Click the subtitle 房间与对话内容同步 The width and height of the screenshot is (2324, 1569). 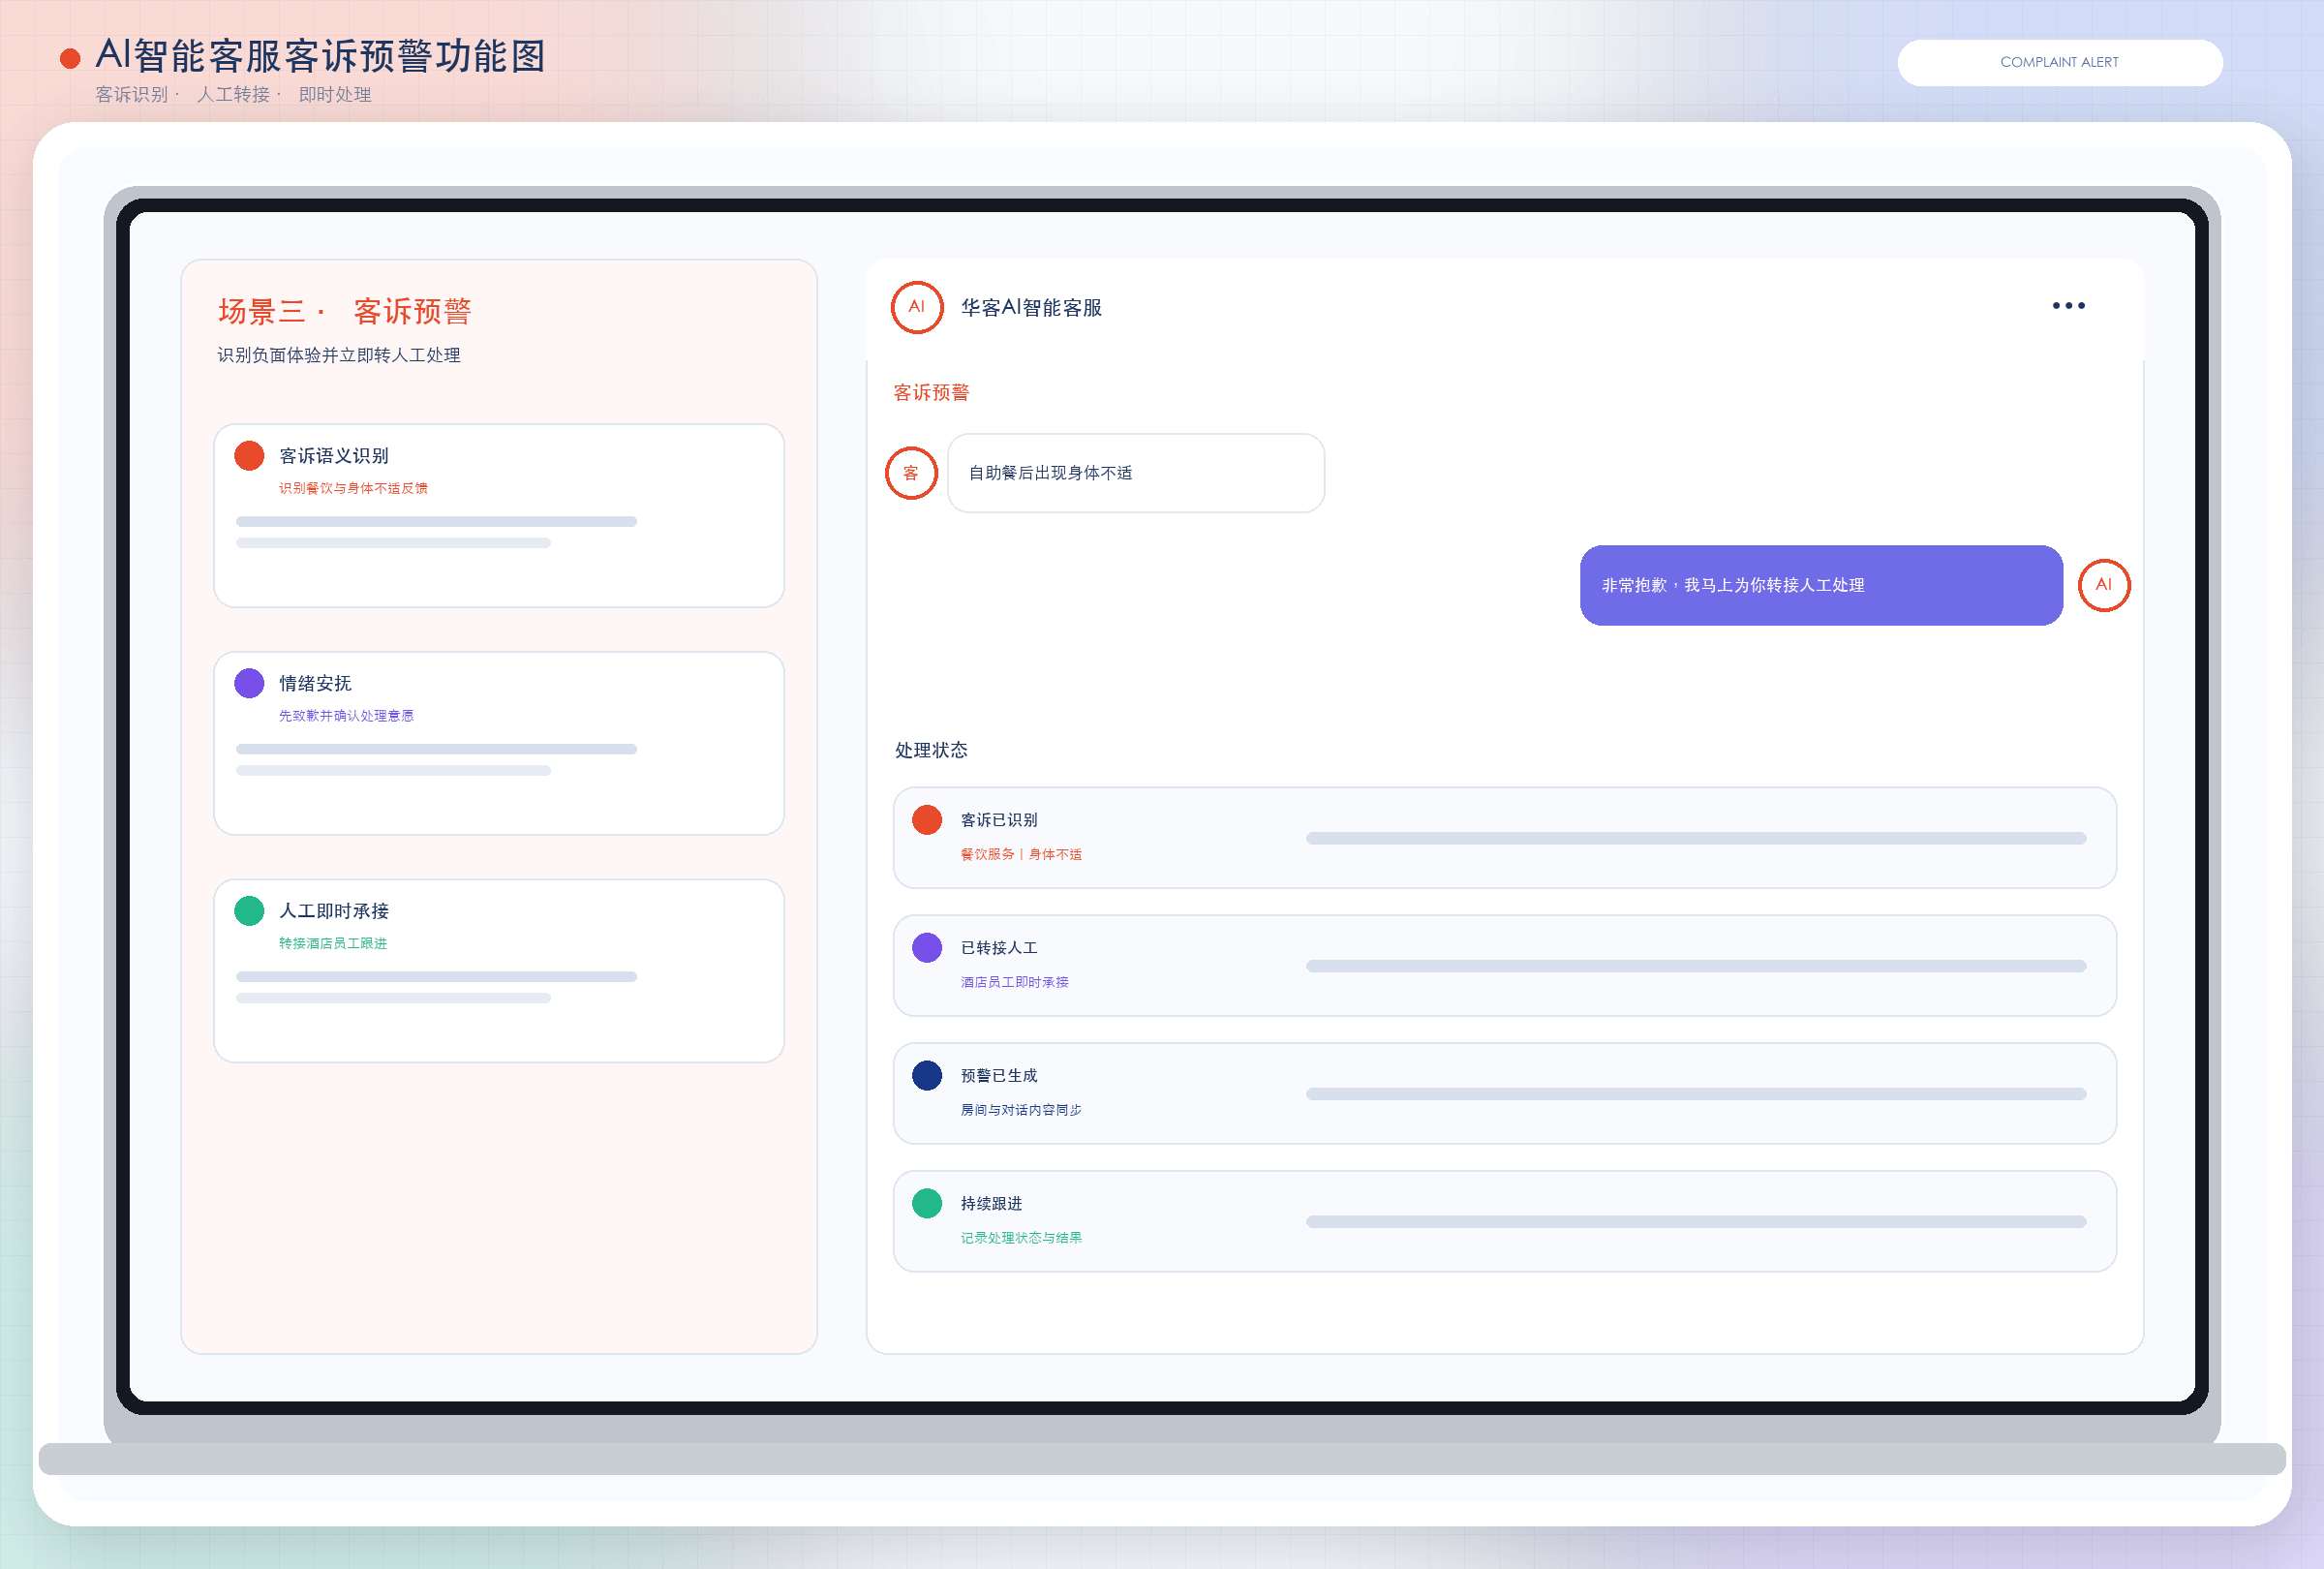[x=1021, y=1110]
